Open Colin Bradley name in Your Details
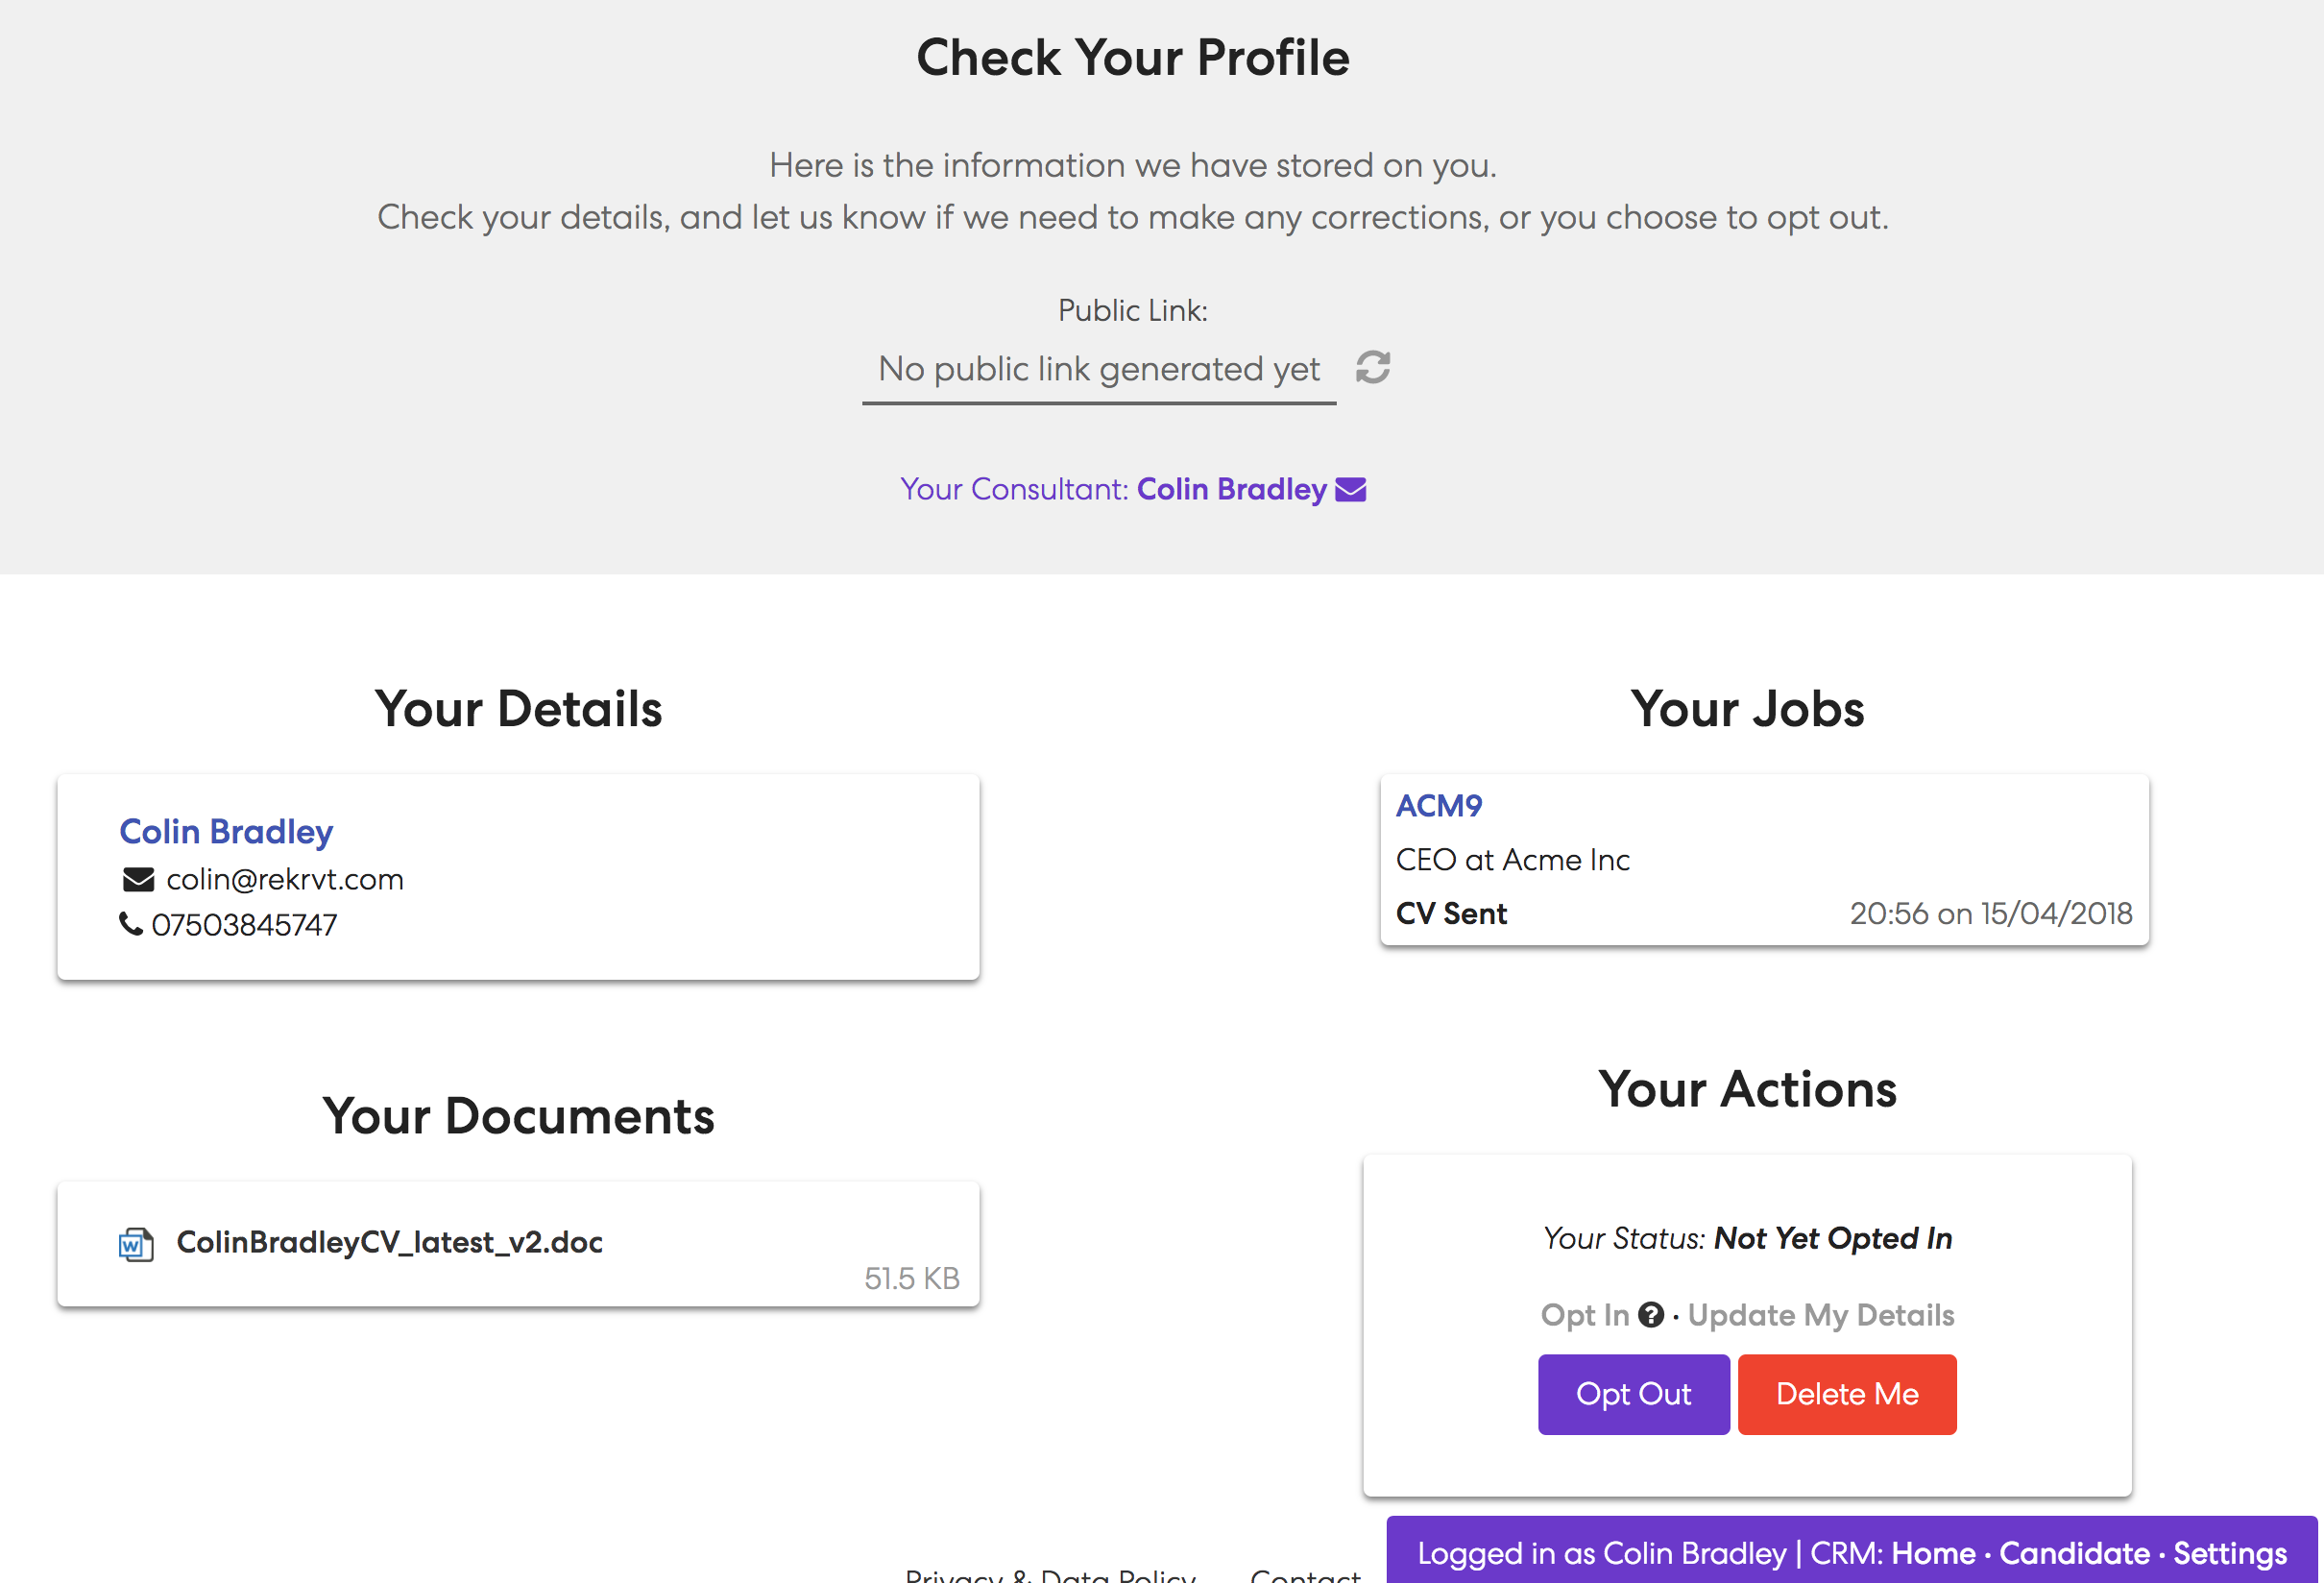Image resolution: width=2324 pixels, height=1583 pixels. 226,831
